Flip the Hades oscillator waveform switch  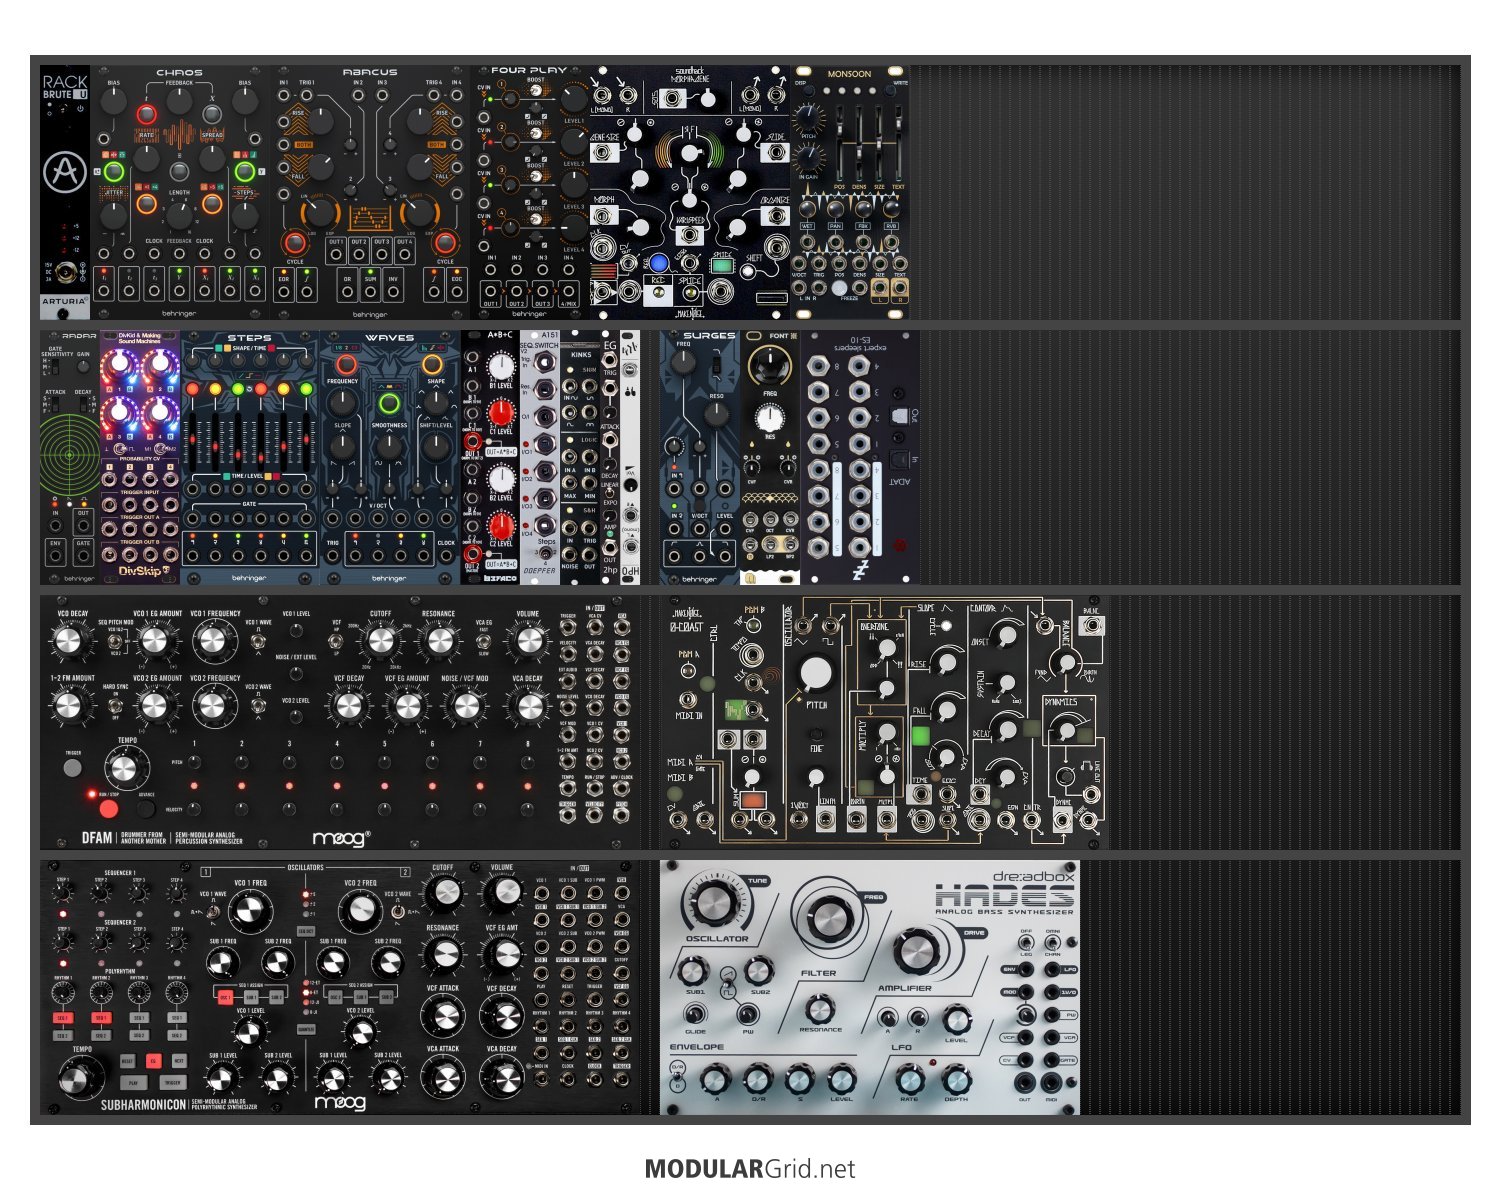726,983
